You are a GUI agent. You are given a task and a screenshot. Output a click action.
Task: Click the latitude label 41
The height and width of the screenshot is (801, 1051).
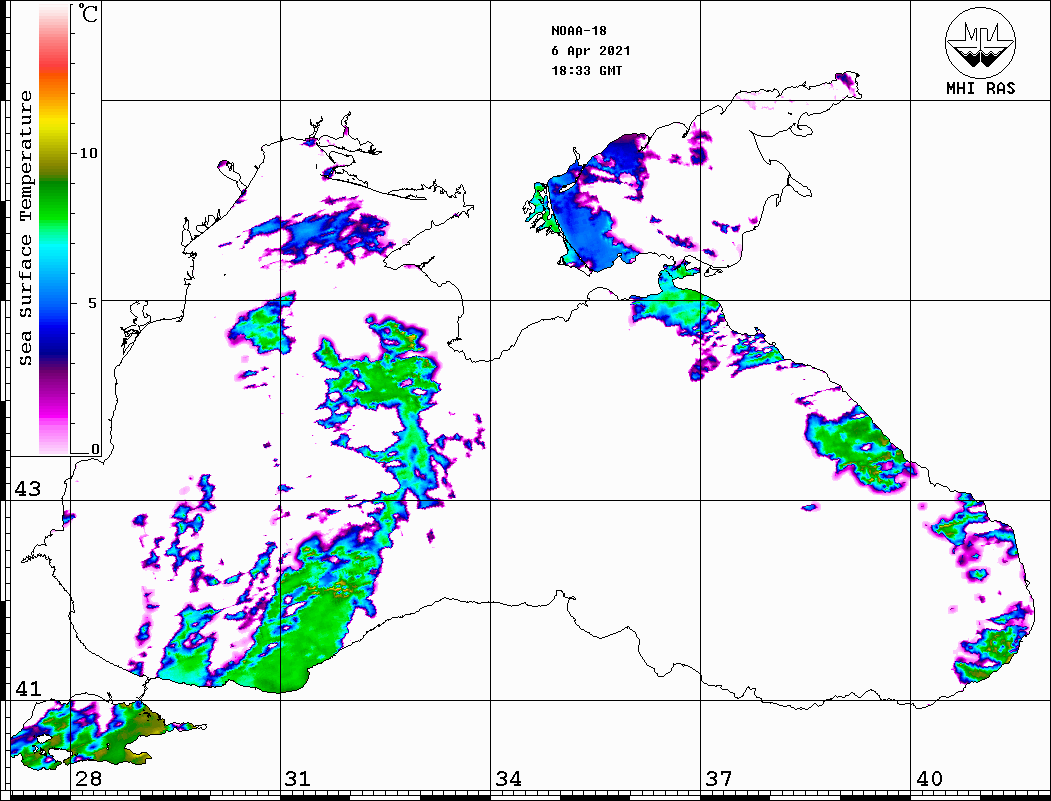point(28,688)
